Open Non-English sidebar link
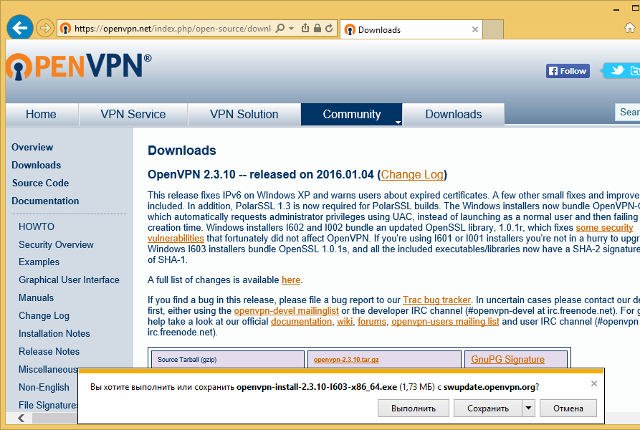The height and width of the screenshot is (430, 640). point(44,388)
